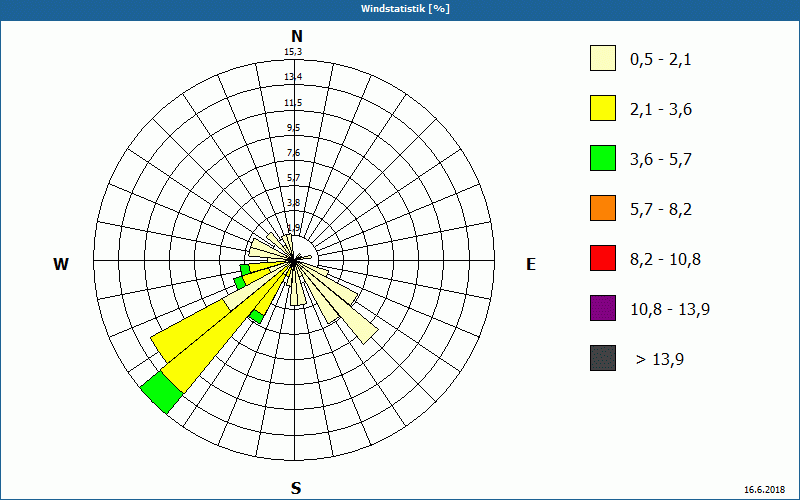The image size is (800, 500).
Task: Click the legend label '8,2 - 10,8'
Action: point(665,260)
